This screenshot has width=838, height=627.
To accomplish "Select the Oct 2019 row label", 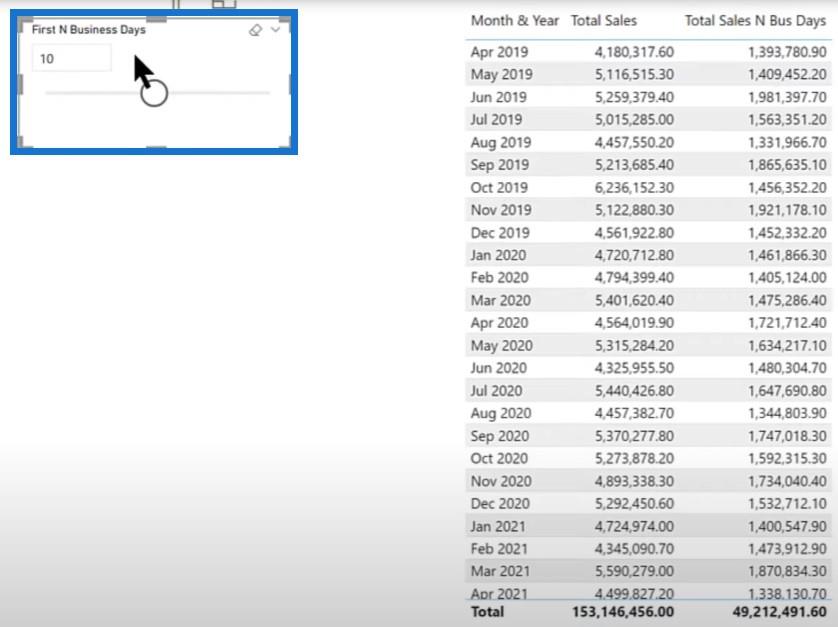I will (499, 188).
